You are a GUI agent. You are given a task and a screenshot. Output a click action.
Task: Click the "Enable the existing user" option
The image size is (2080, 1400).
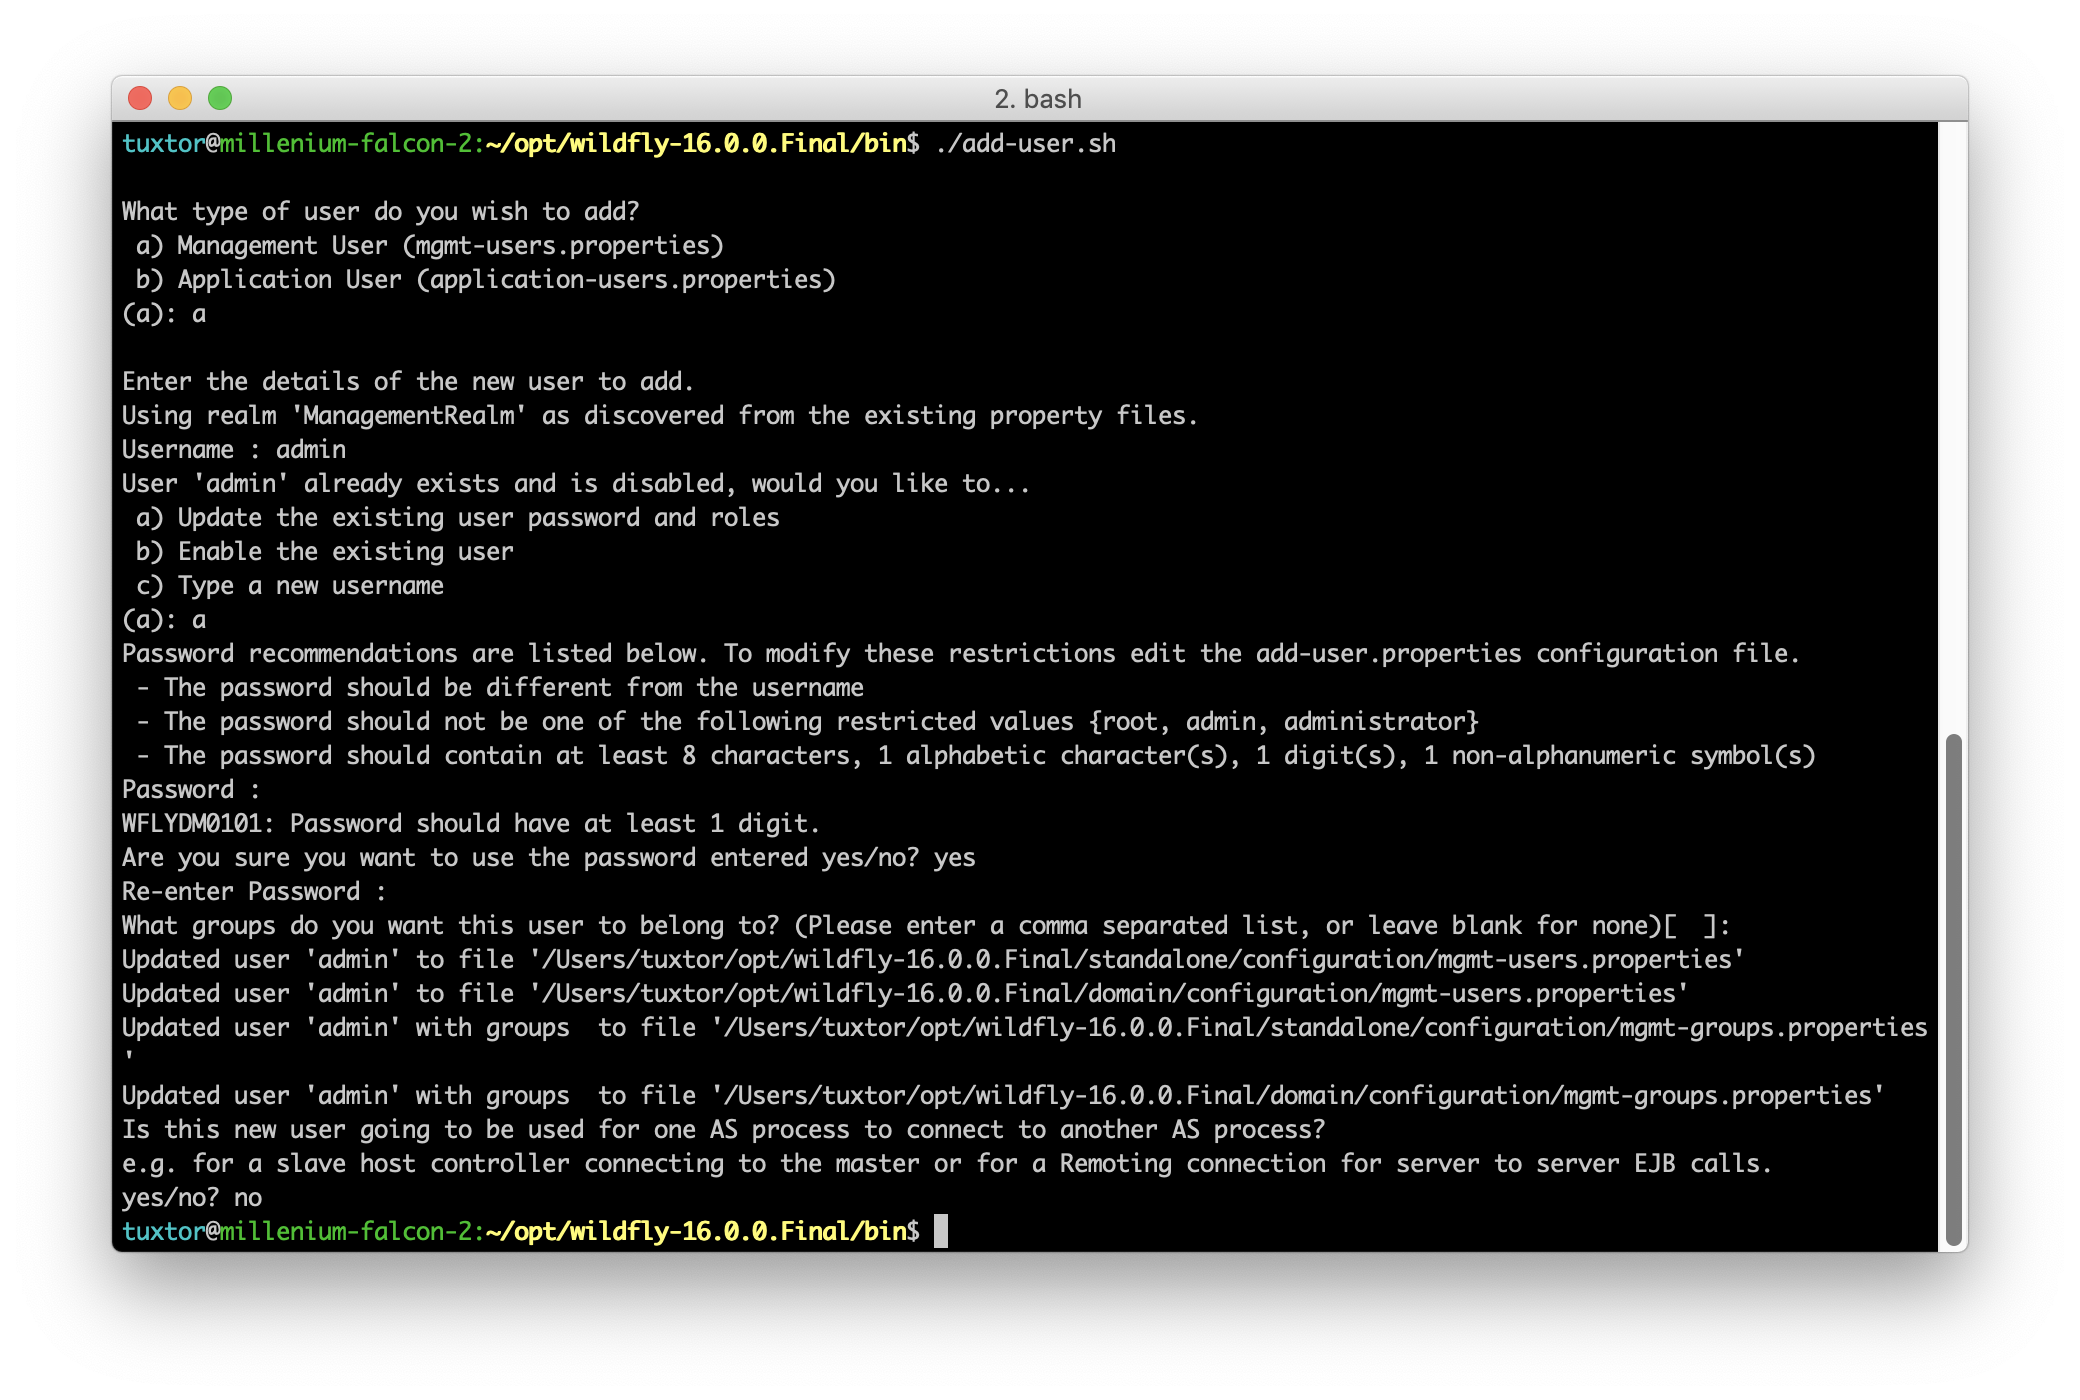click(326, 552)
